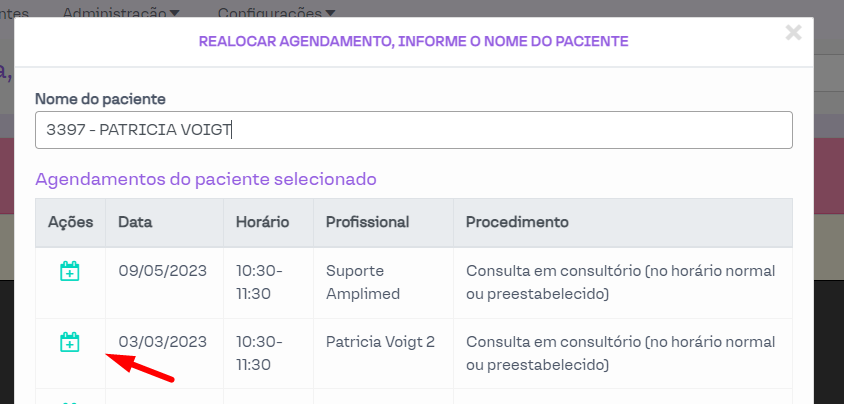Click the Procedimento column header
The height and width of the screenshot is (404, 844).
(517, 221)
